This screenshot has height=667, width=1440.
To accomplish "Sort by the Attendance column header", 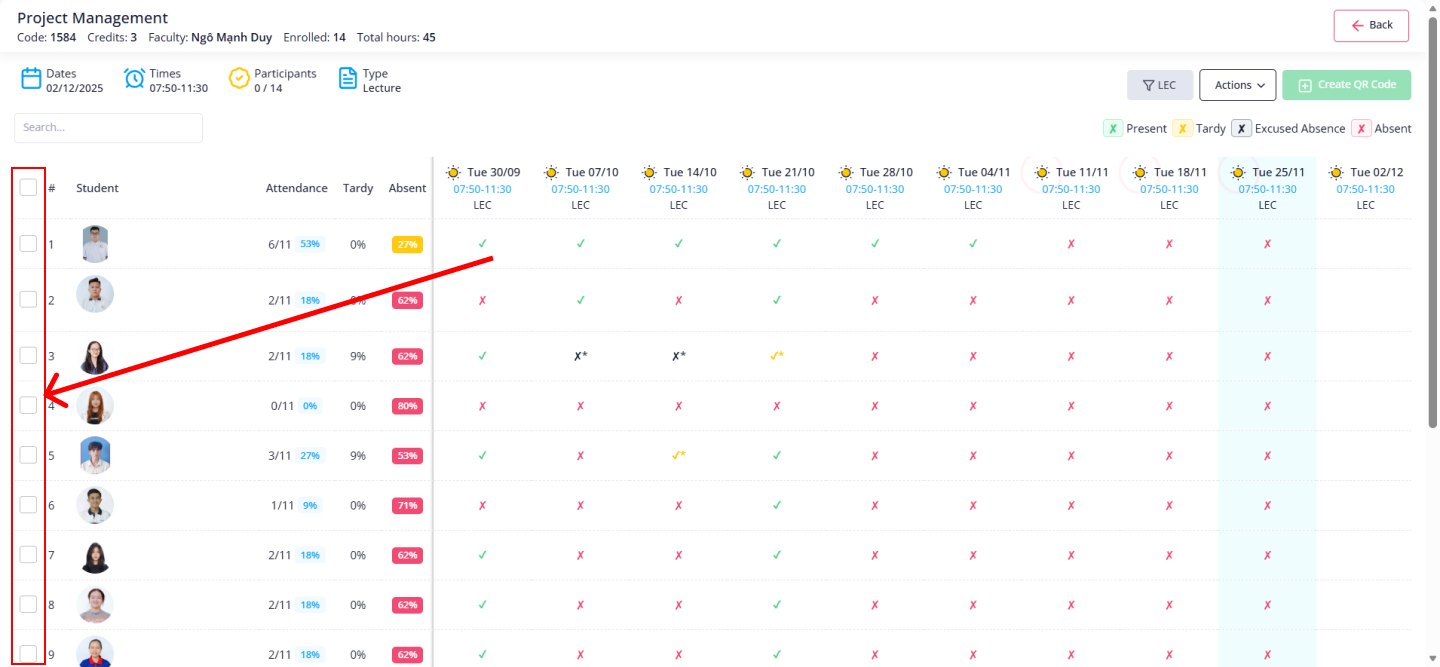I will 296,188.
